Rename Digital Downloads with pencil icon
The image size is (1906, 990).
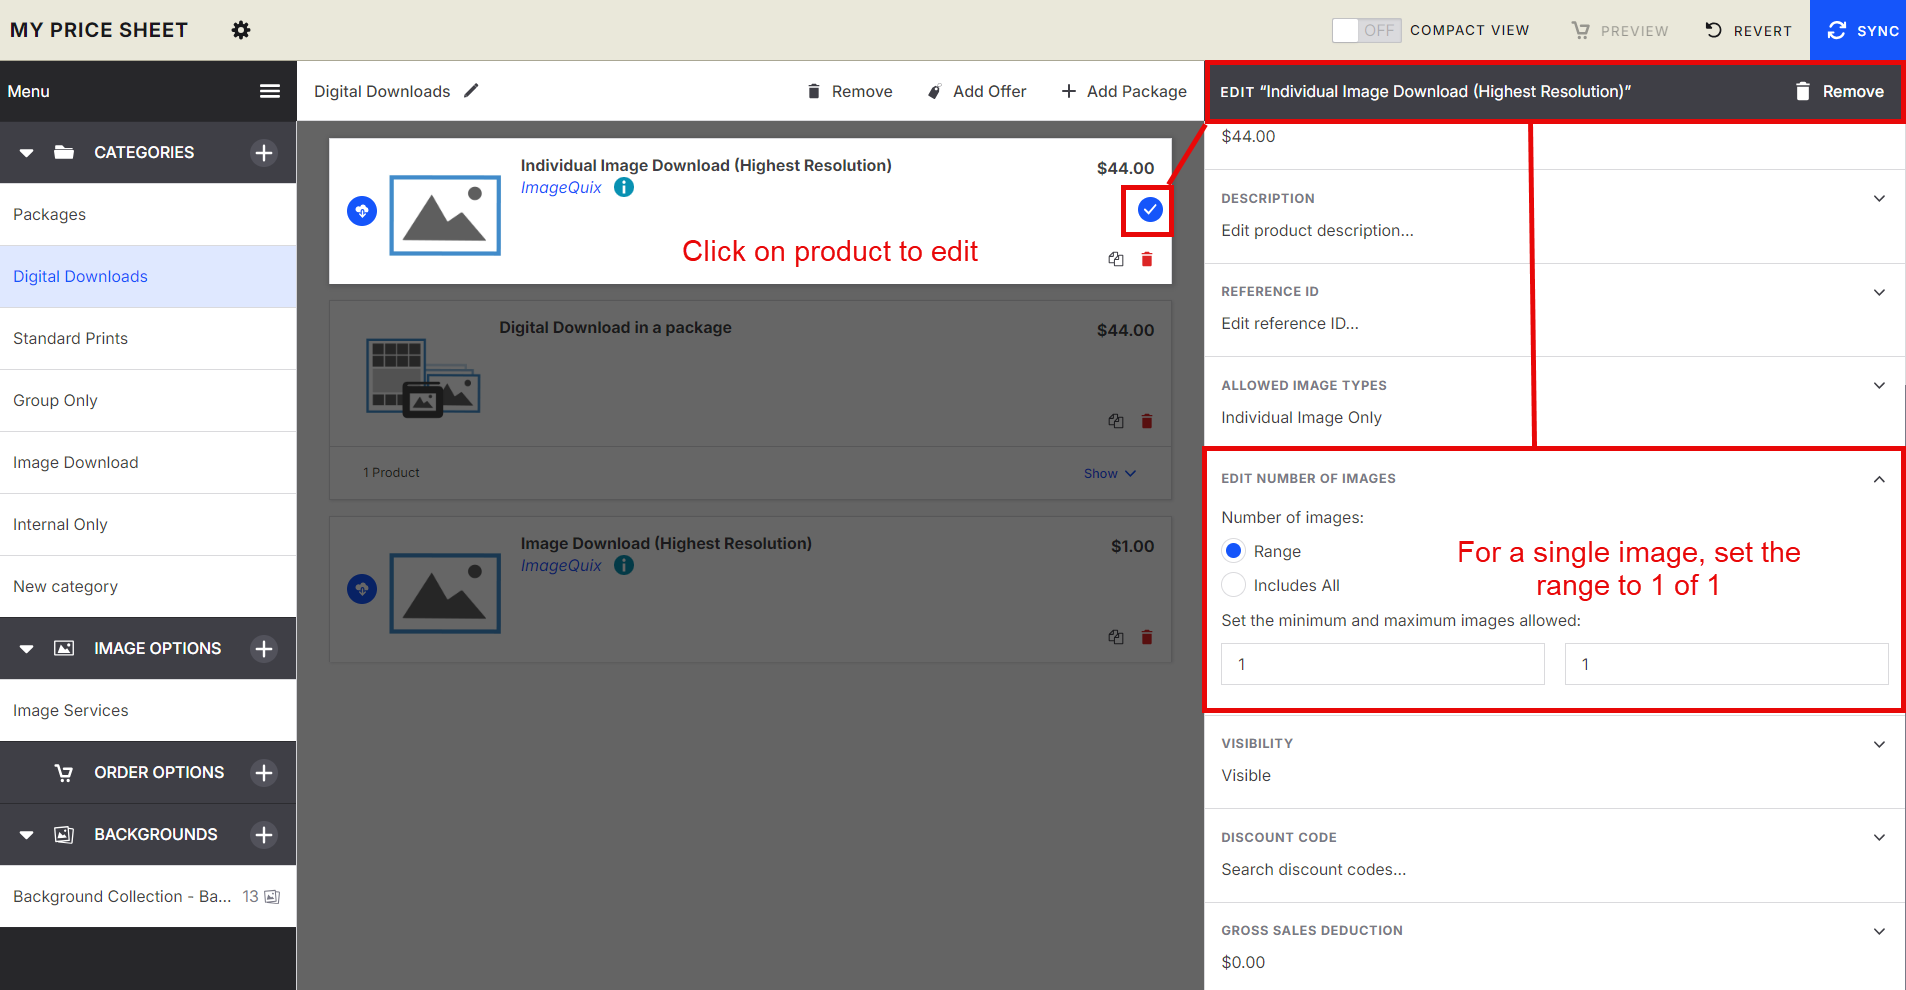[471, 91]
